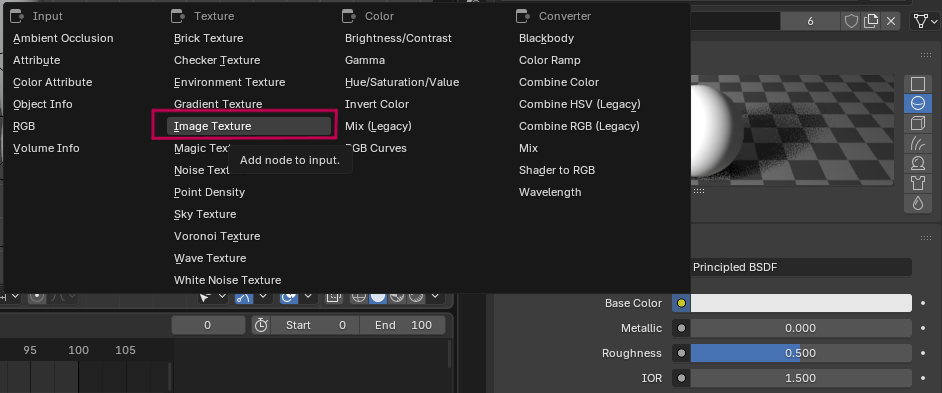Choose Checker Texture menu entry
942x393 pixels.
217,60
